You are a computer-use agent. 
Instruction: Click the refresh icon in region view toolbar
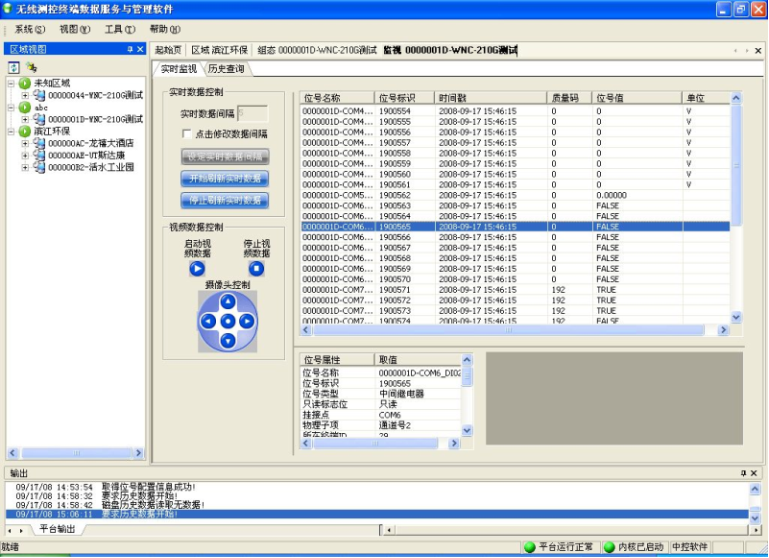(14, 67)
